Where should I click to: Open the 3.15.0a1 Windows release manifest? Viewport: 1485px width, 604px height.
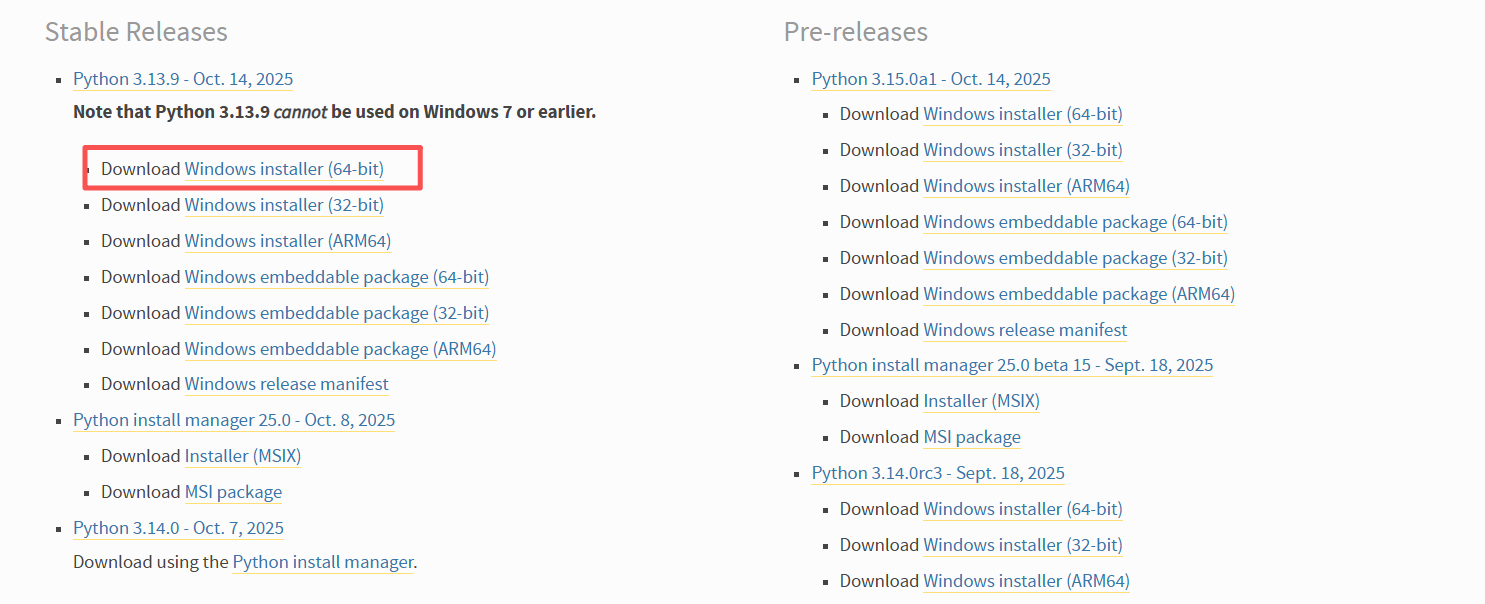1025,330
